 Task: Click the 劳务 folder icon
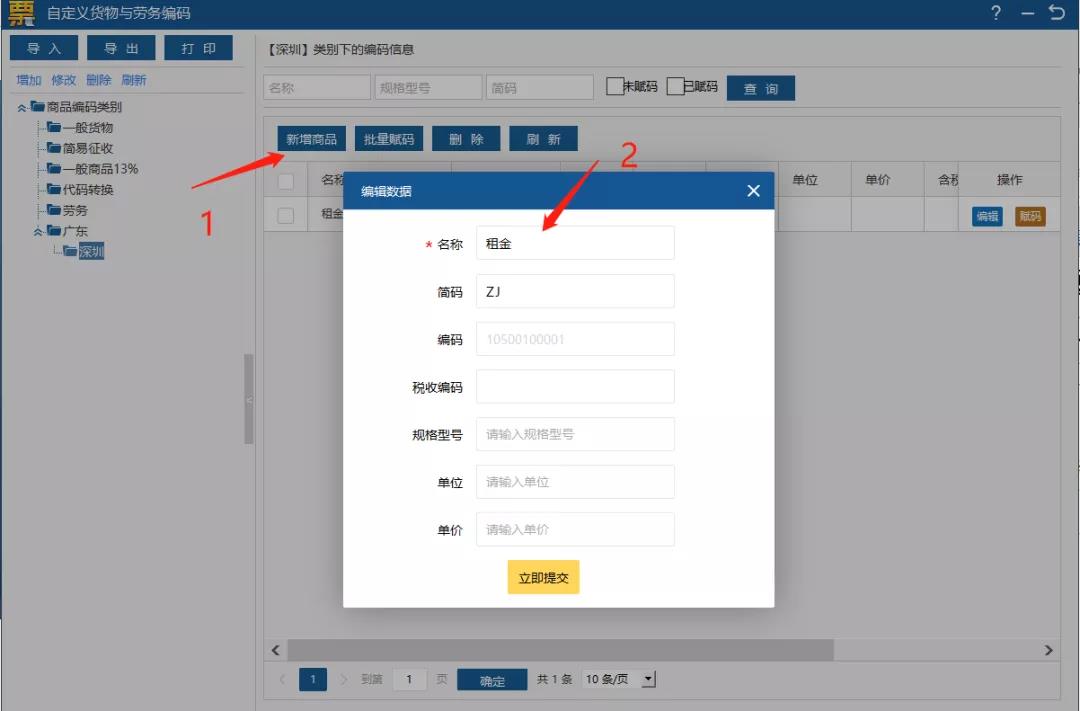click(54, 209)
